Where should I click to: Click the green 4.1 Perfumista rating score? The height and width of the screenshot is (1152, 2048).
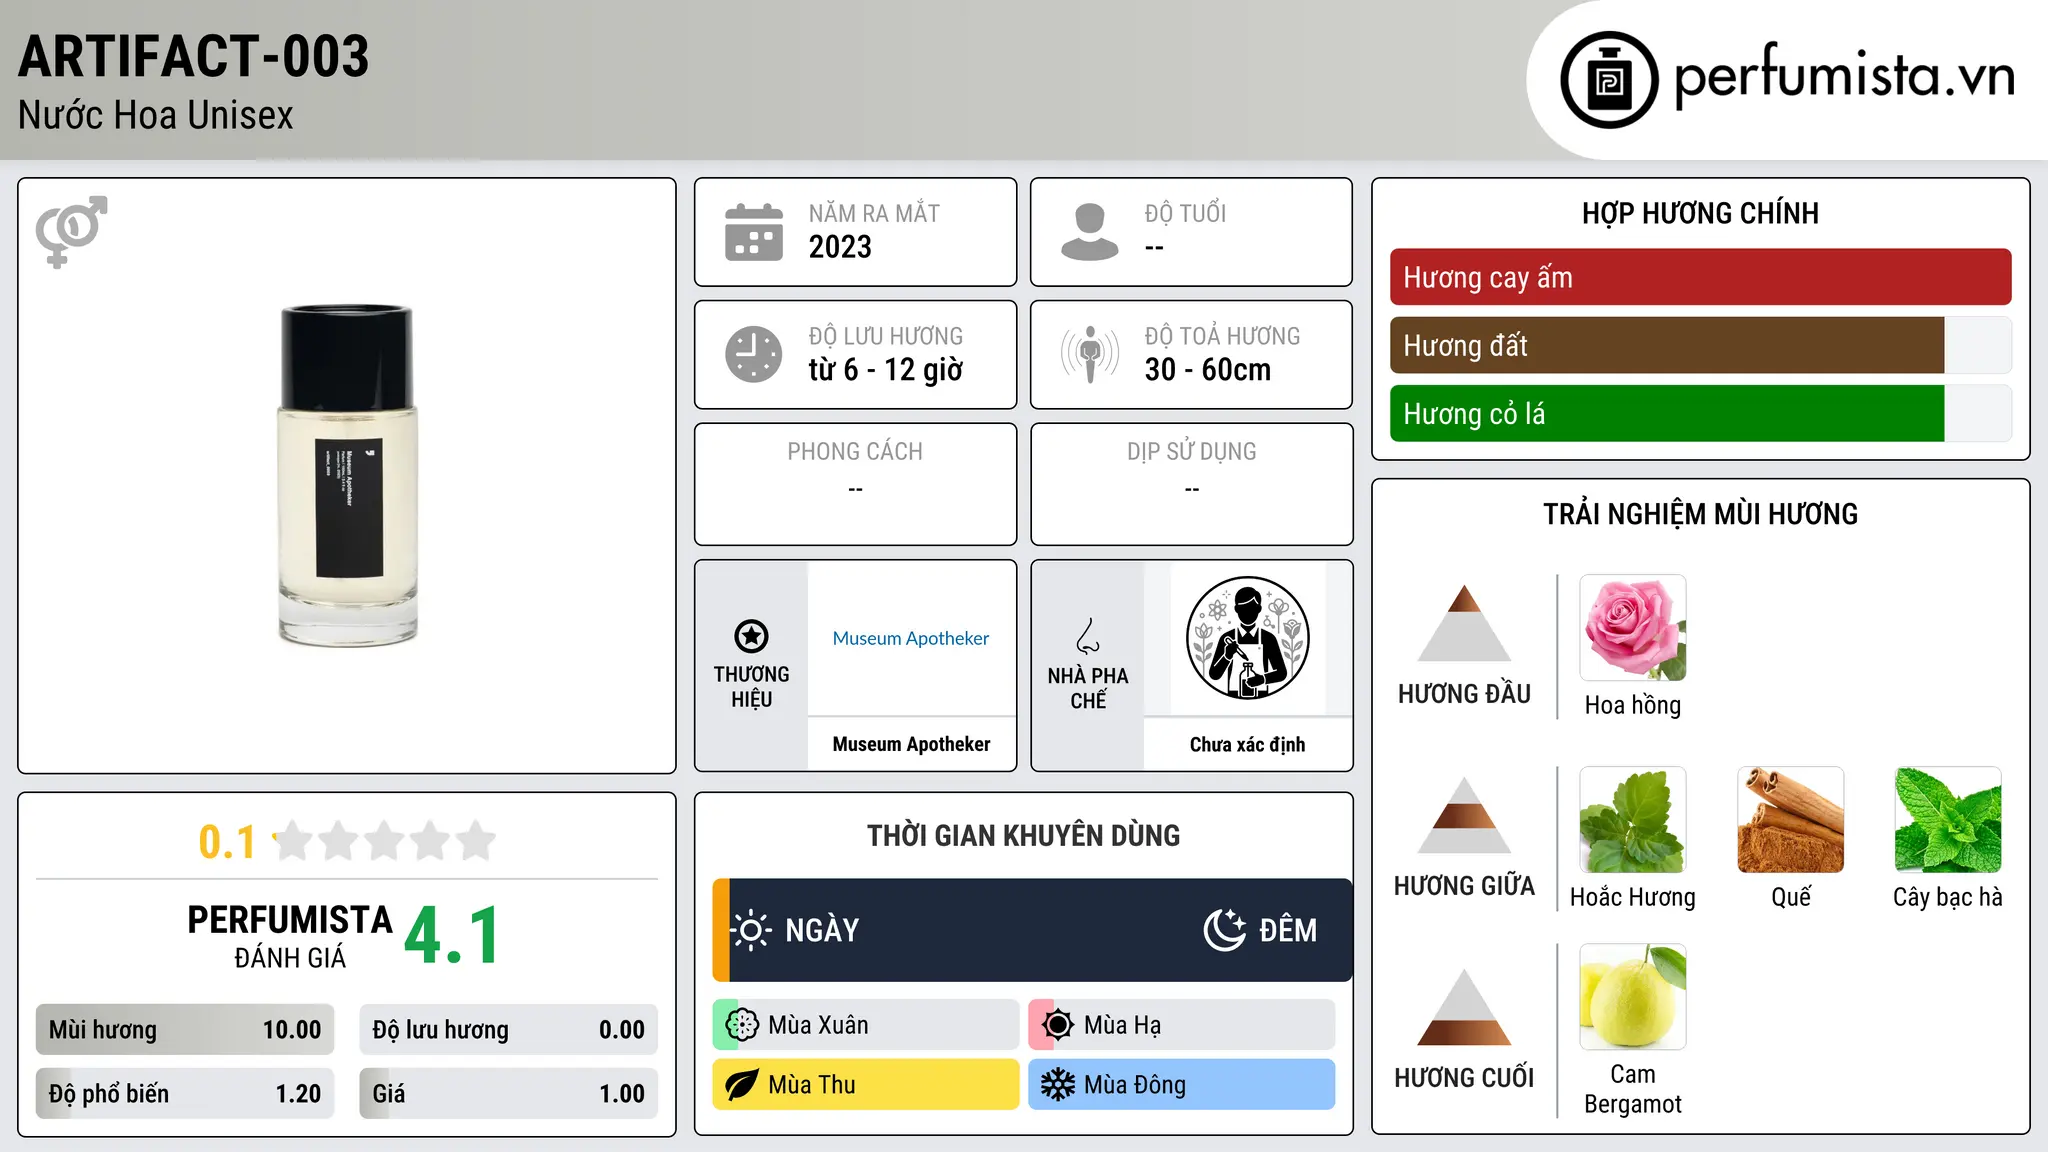452,936
